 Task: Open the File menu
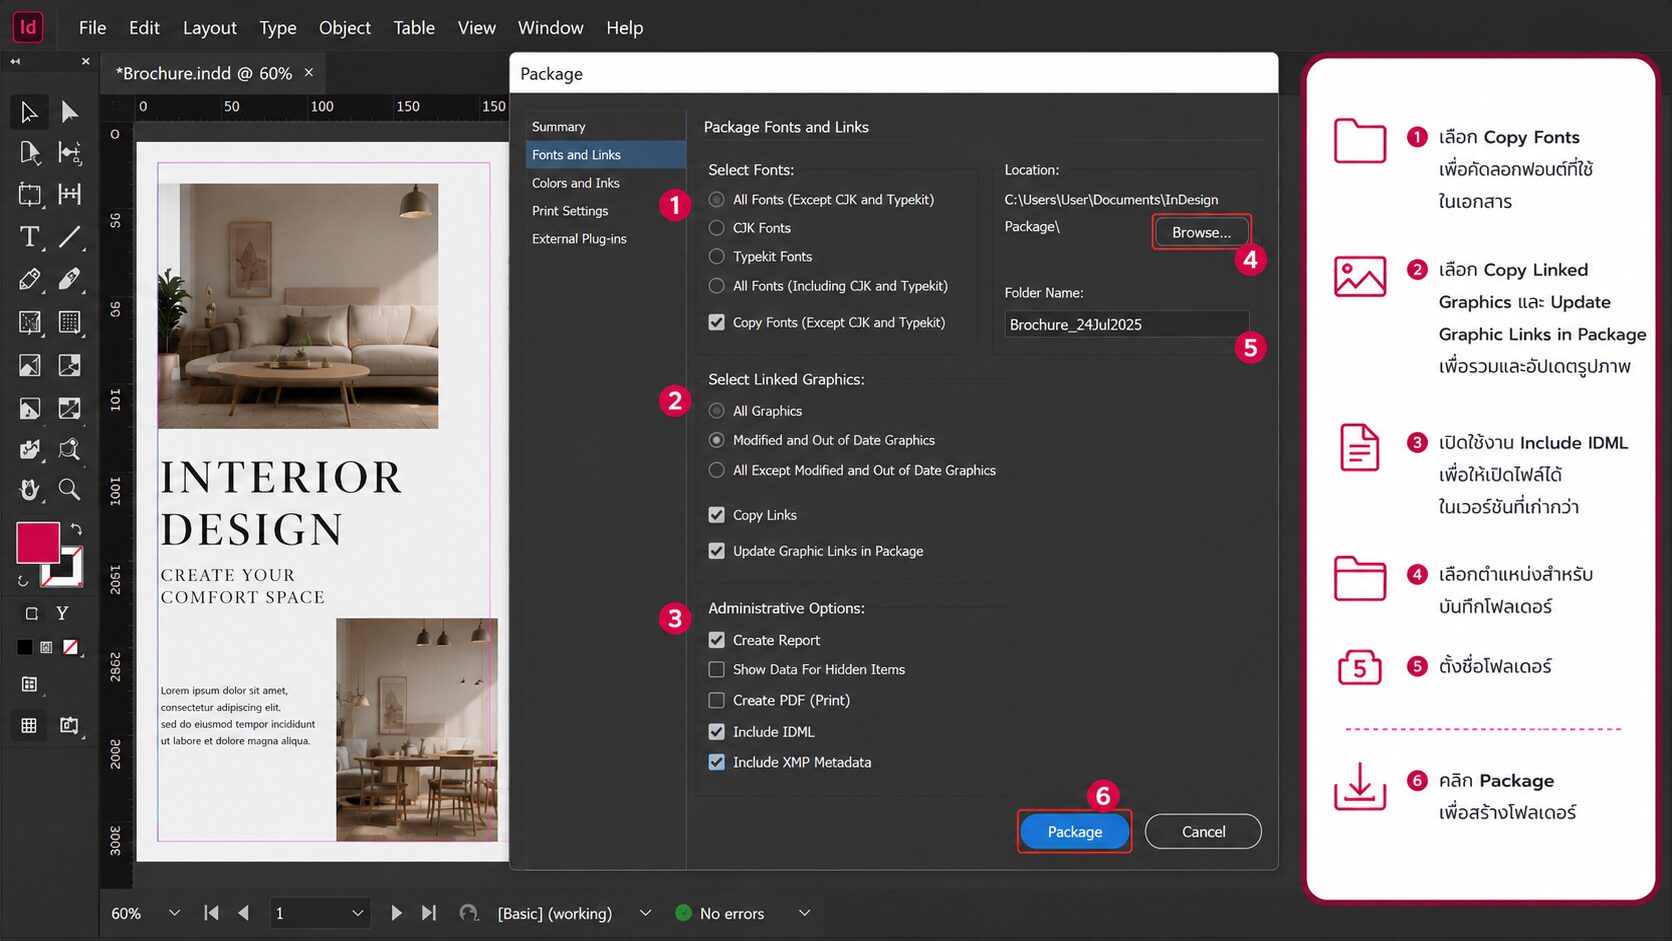coord(92,28)
